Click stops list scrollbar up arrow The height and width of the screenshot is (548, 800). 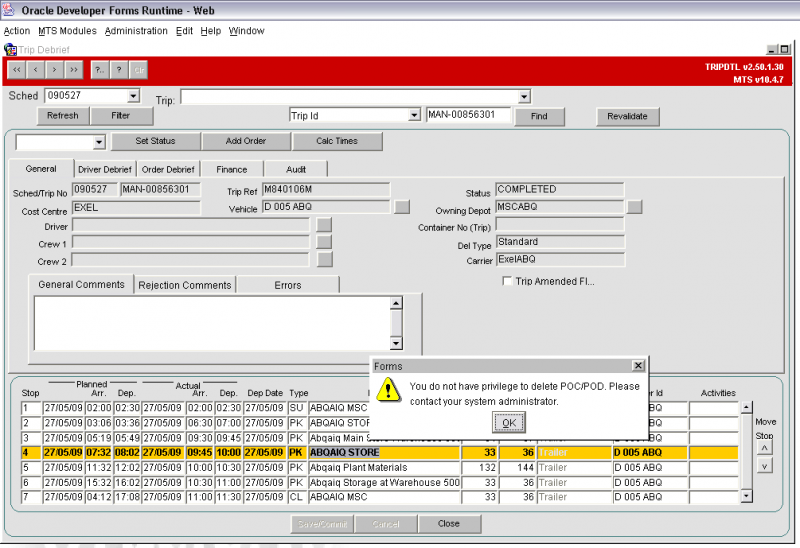[746, 407]
